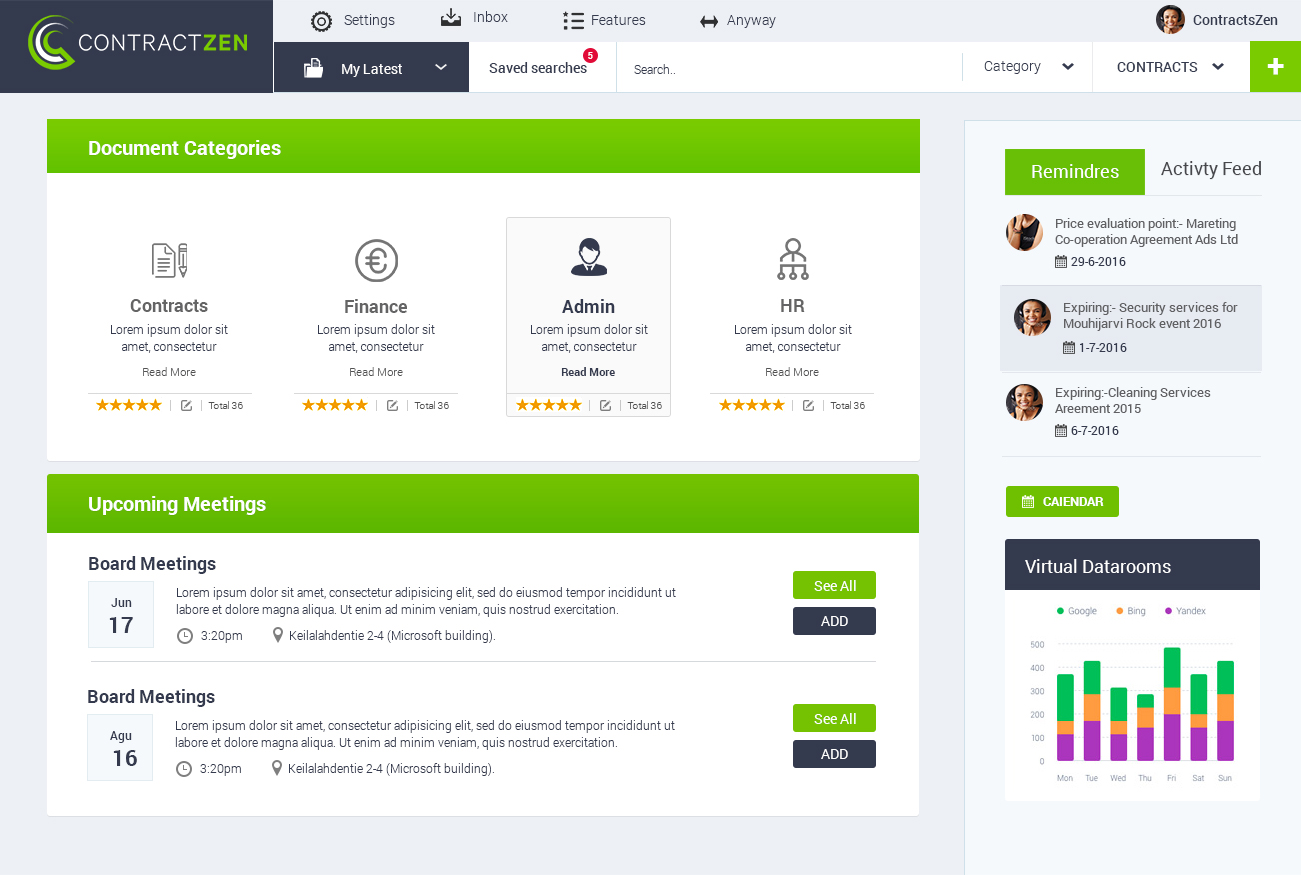
Task: Click the Agu 16 date tile
Action: click(x=120, y=747)
